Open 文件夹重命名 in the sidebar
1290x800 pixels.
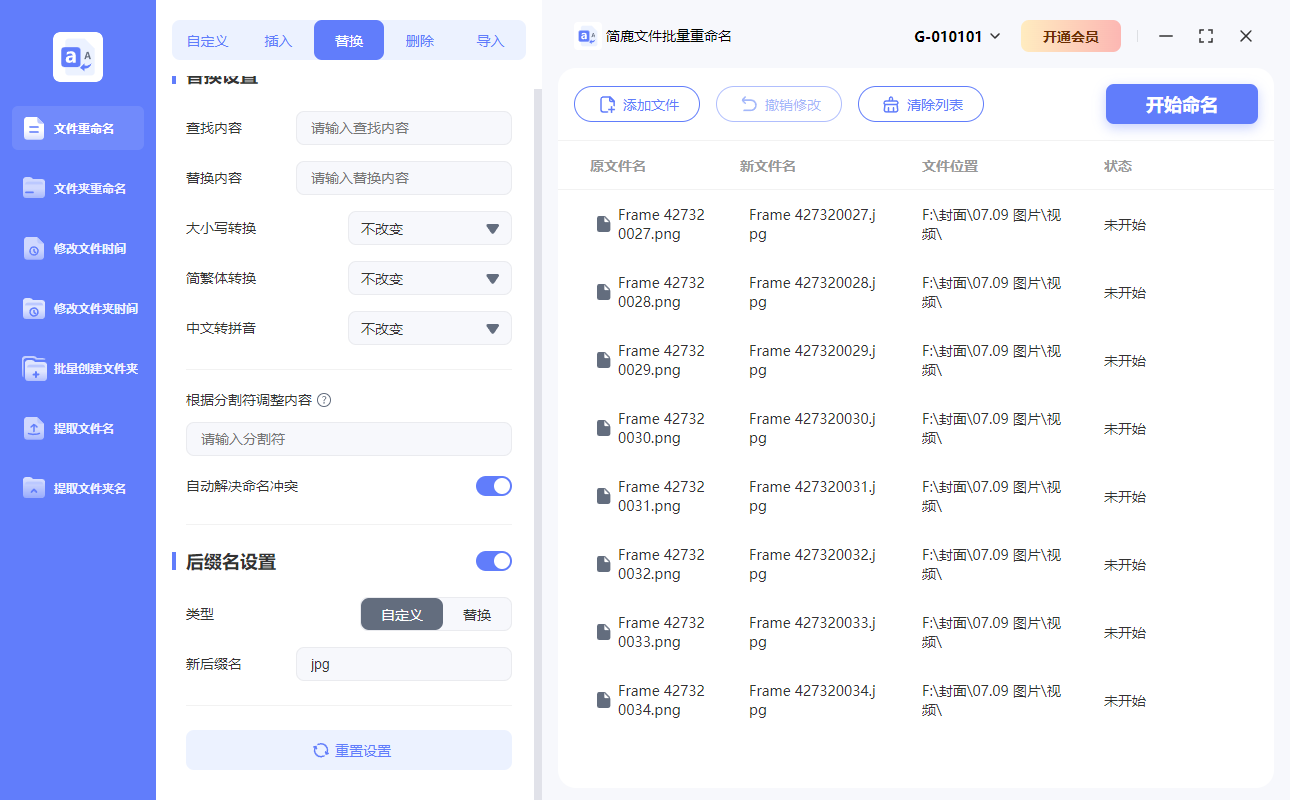78,188
